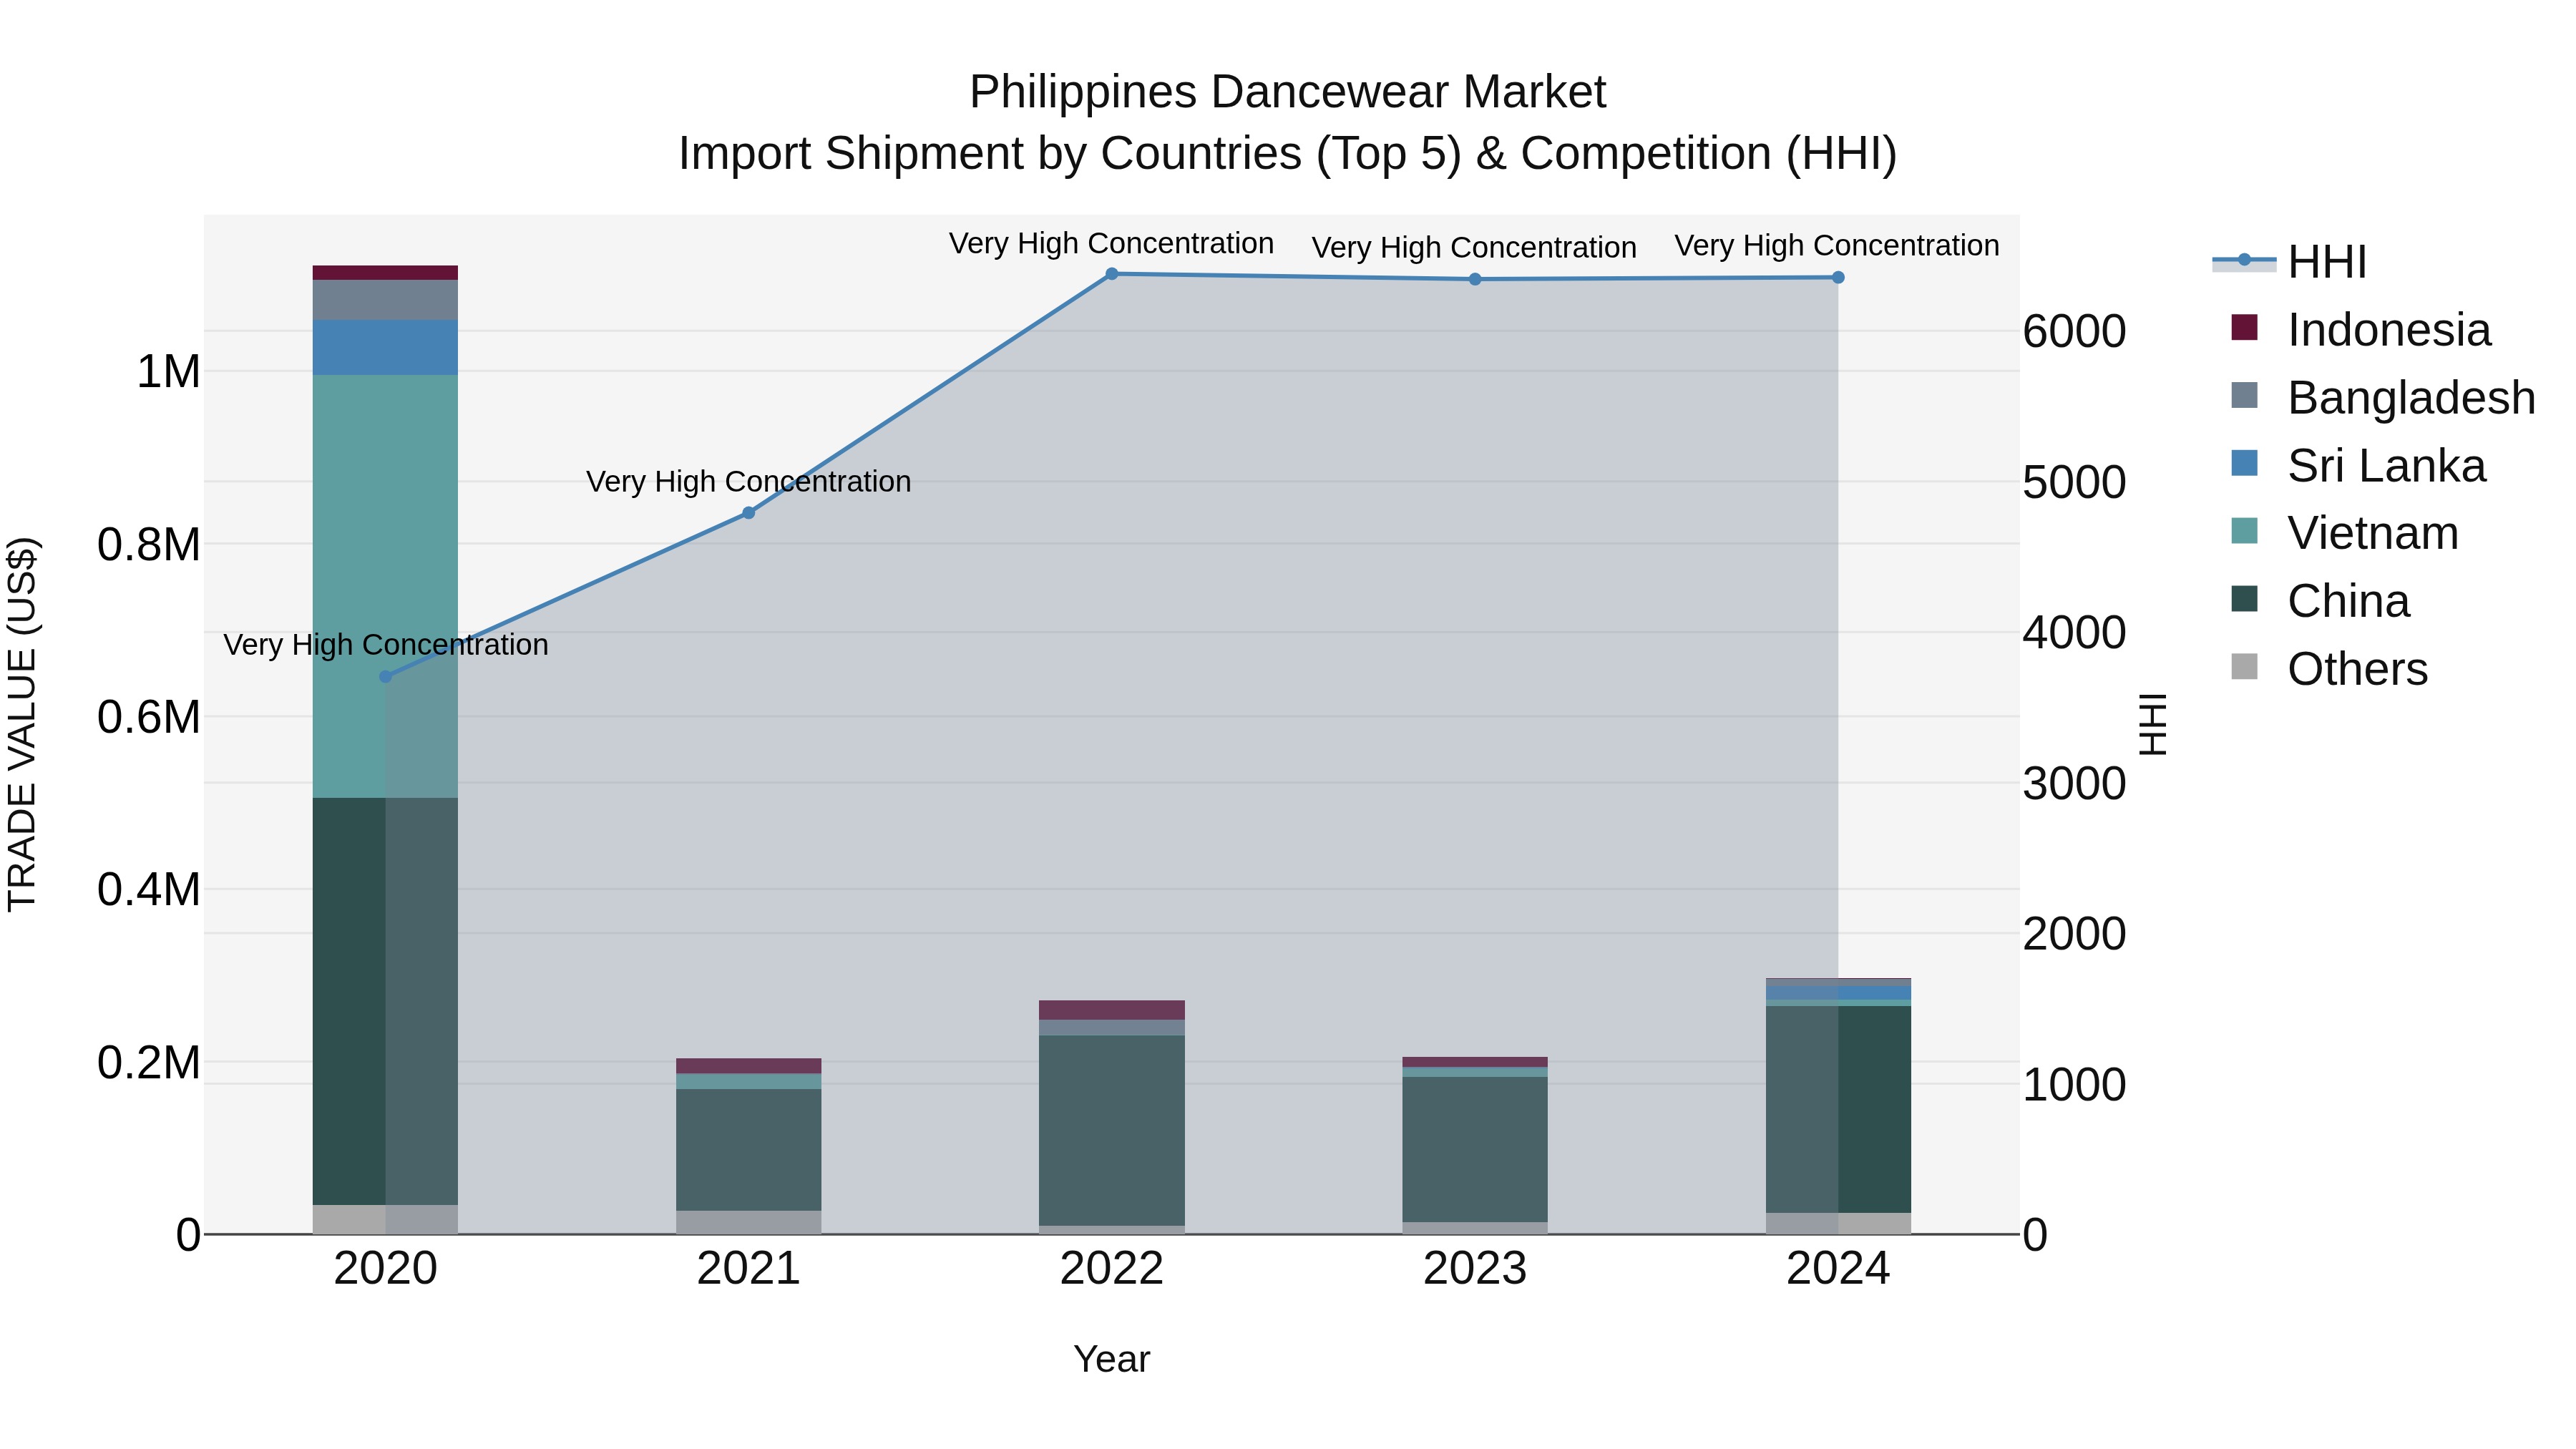The image size is (2576, 1449).
Task: Click the Indonesia segment of the 2020 bar
Action: point(386,273)
